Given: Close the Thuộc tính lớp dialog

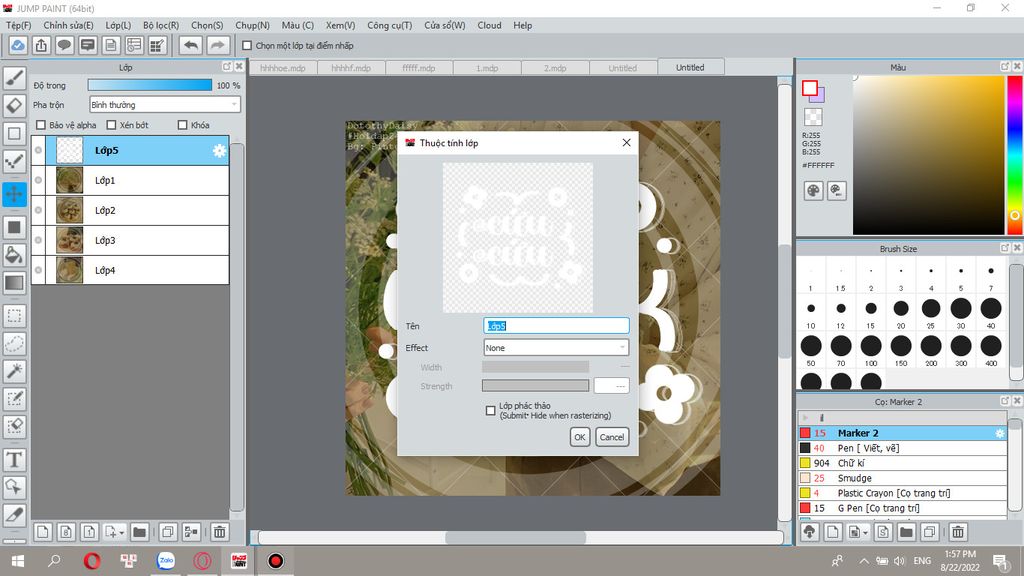Looking at the screenshot, I should point(626,142).
